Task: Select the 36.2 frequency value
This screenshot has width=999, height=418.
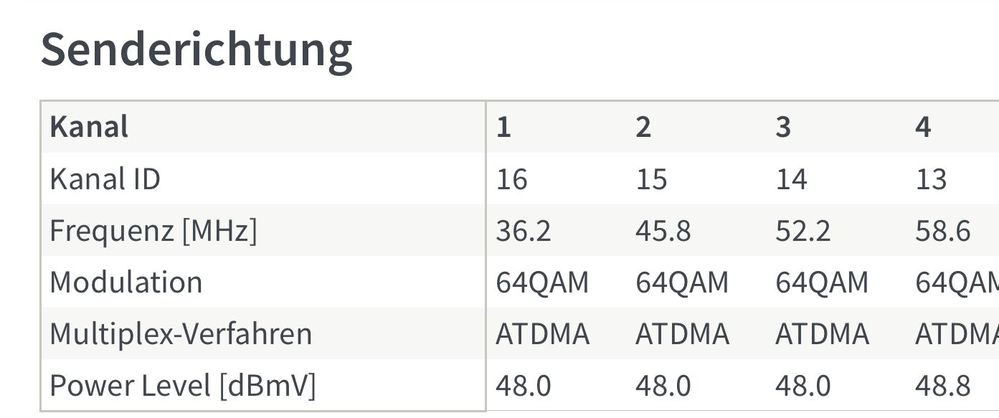Action: click(x=523, y=231)
